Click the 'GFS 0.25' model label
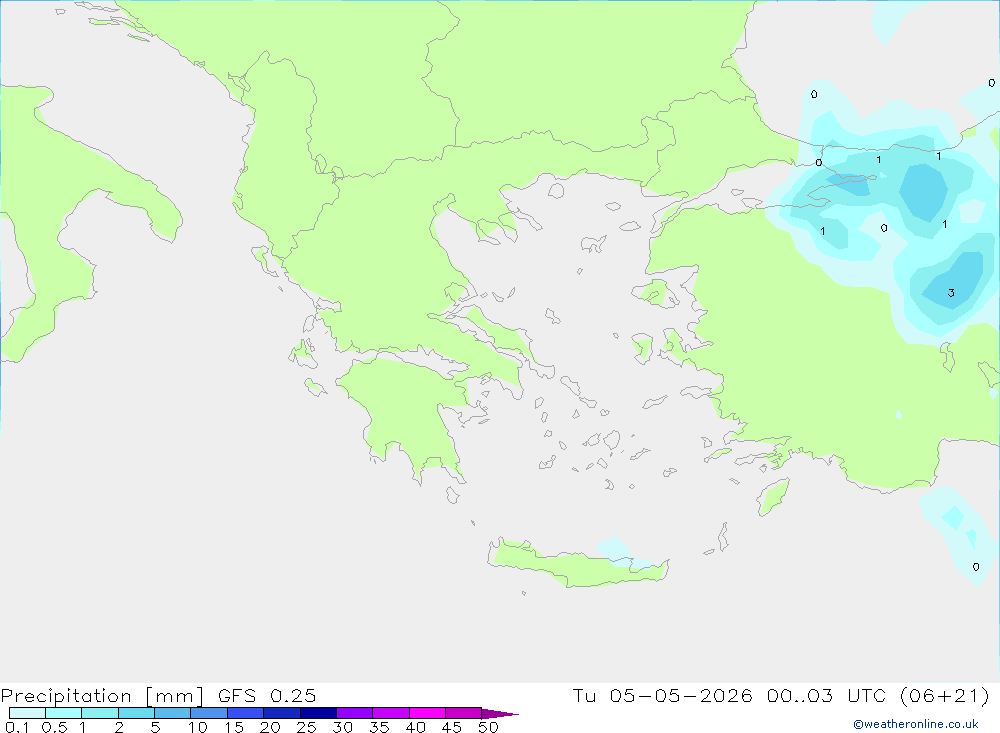1000x733 pixels. (267, 696)
